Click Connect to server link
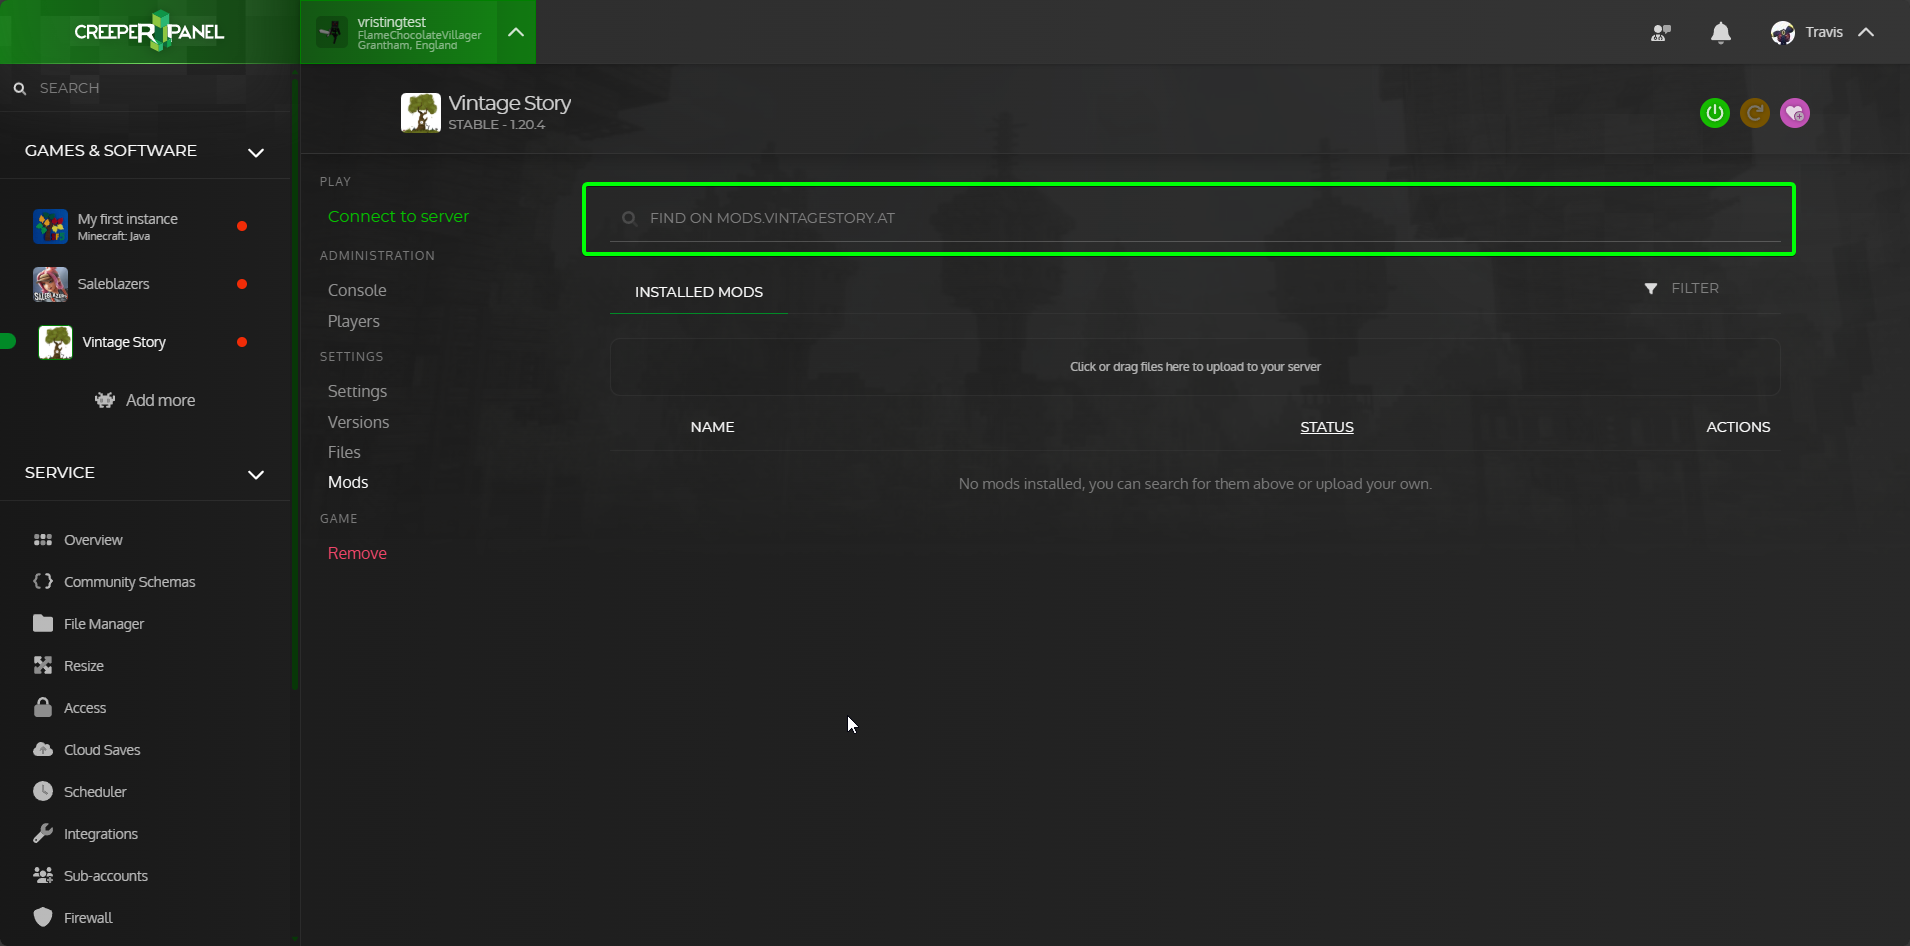The width and height of the screenshot is (1910, 946). point(398,216)
